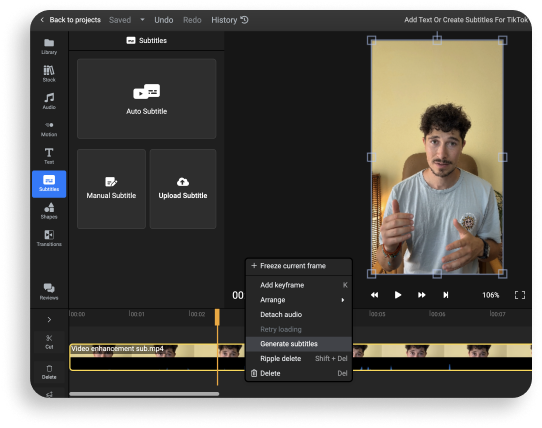Click the Subtitles panel header
542x428 pixels.
coord(147,41)
